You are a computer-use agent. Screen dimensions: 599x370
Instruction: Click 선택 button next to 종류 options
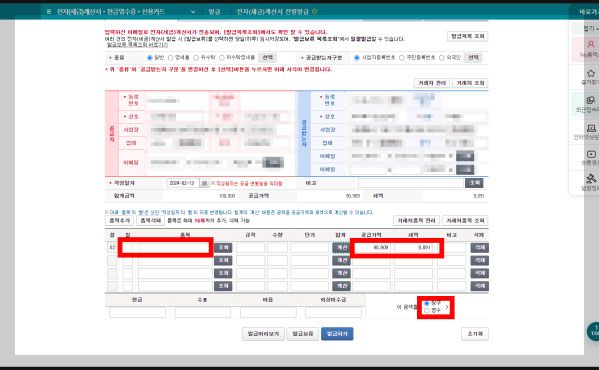(267, 58)
